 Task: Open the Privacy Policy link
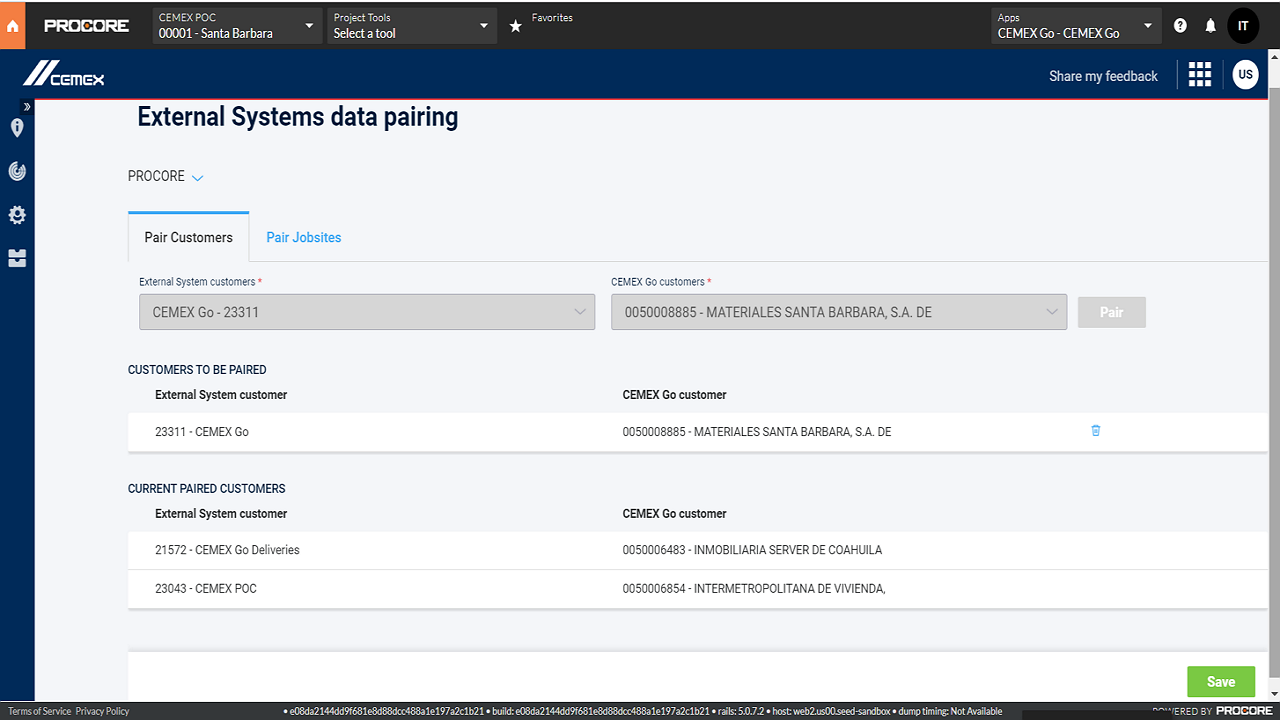point(102,711)
